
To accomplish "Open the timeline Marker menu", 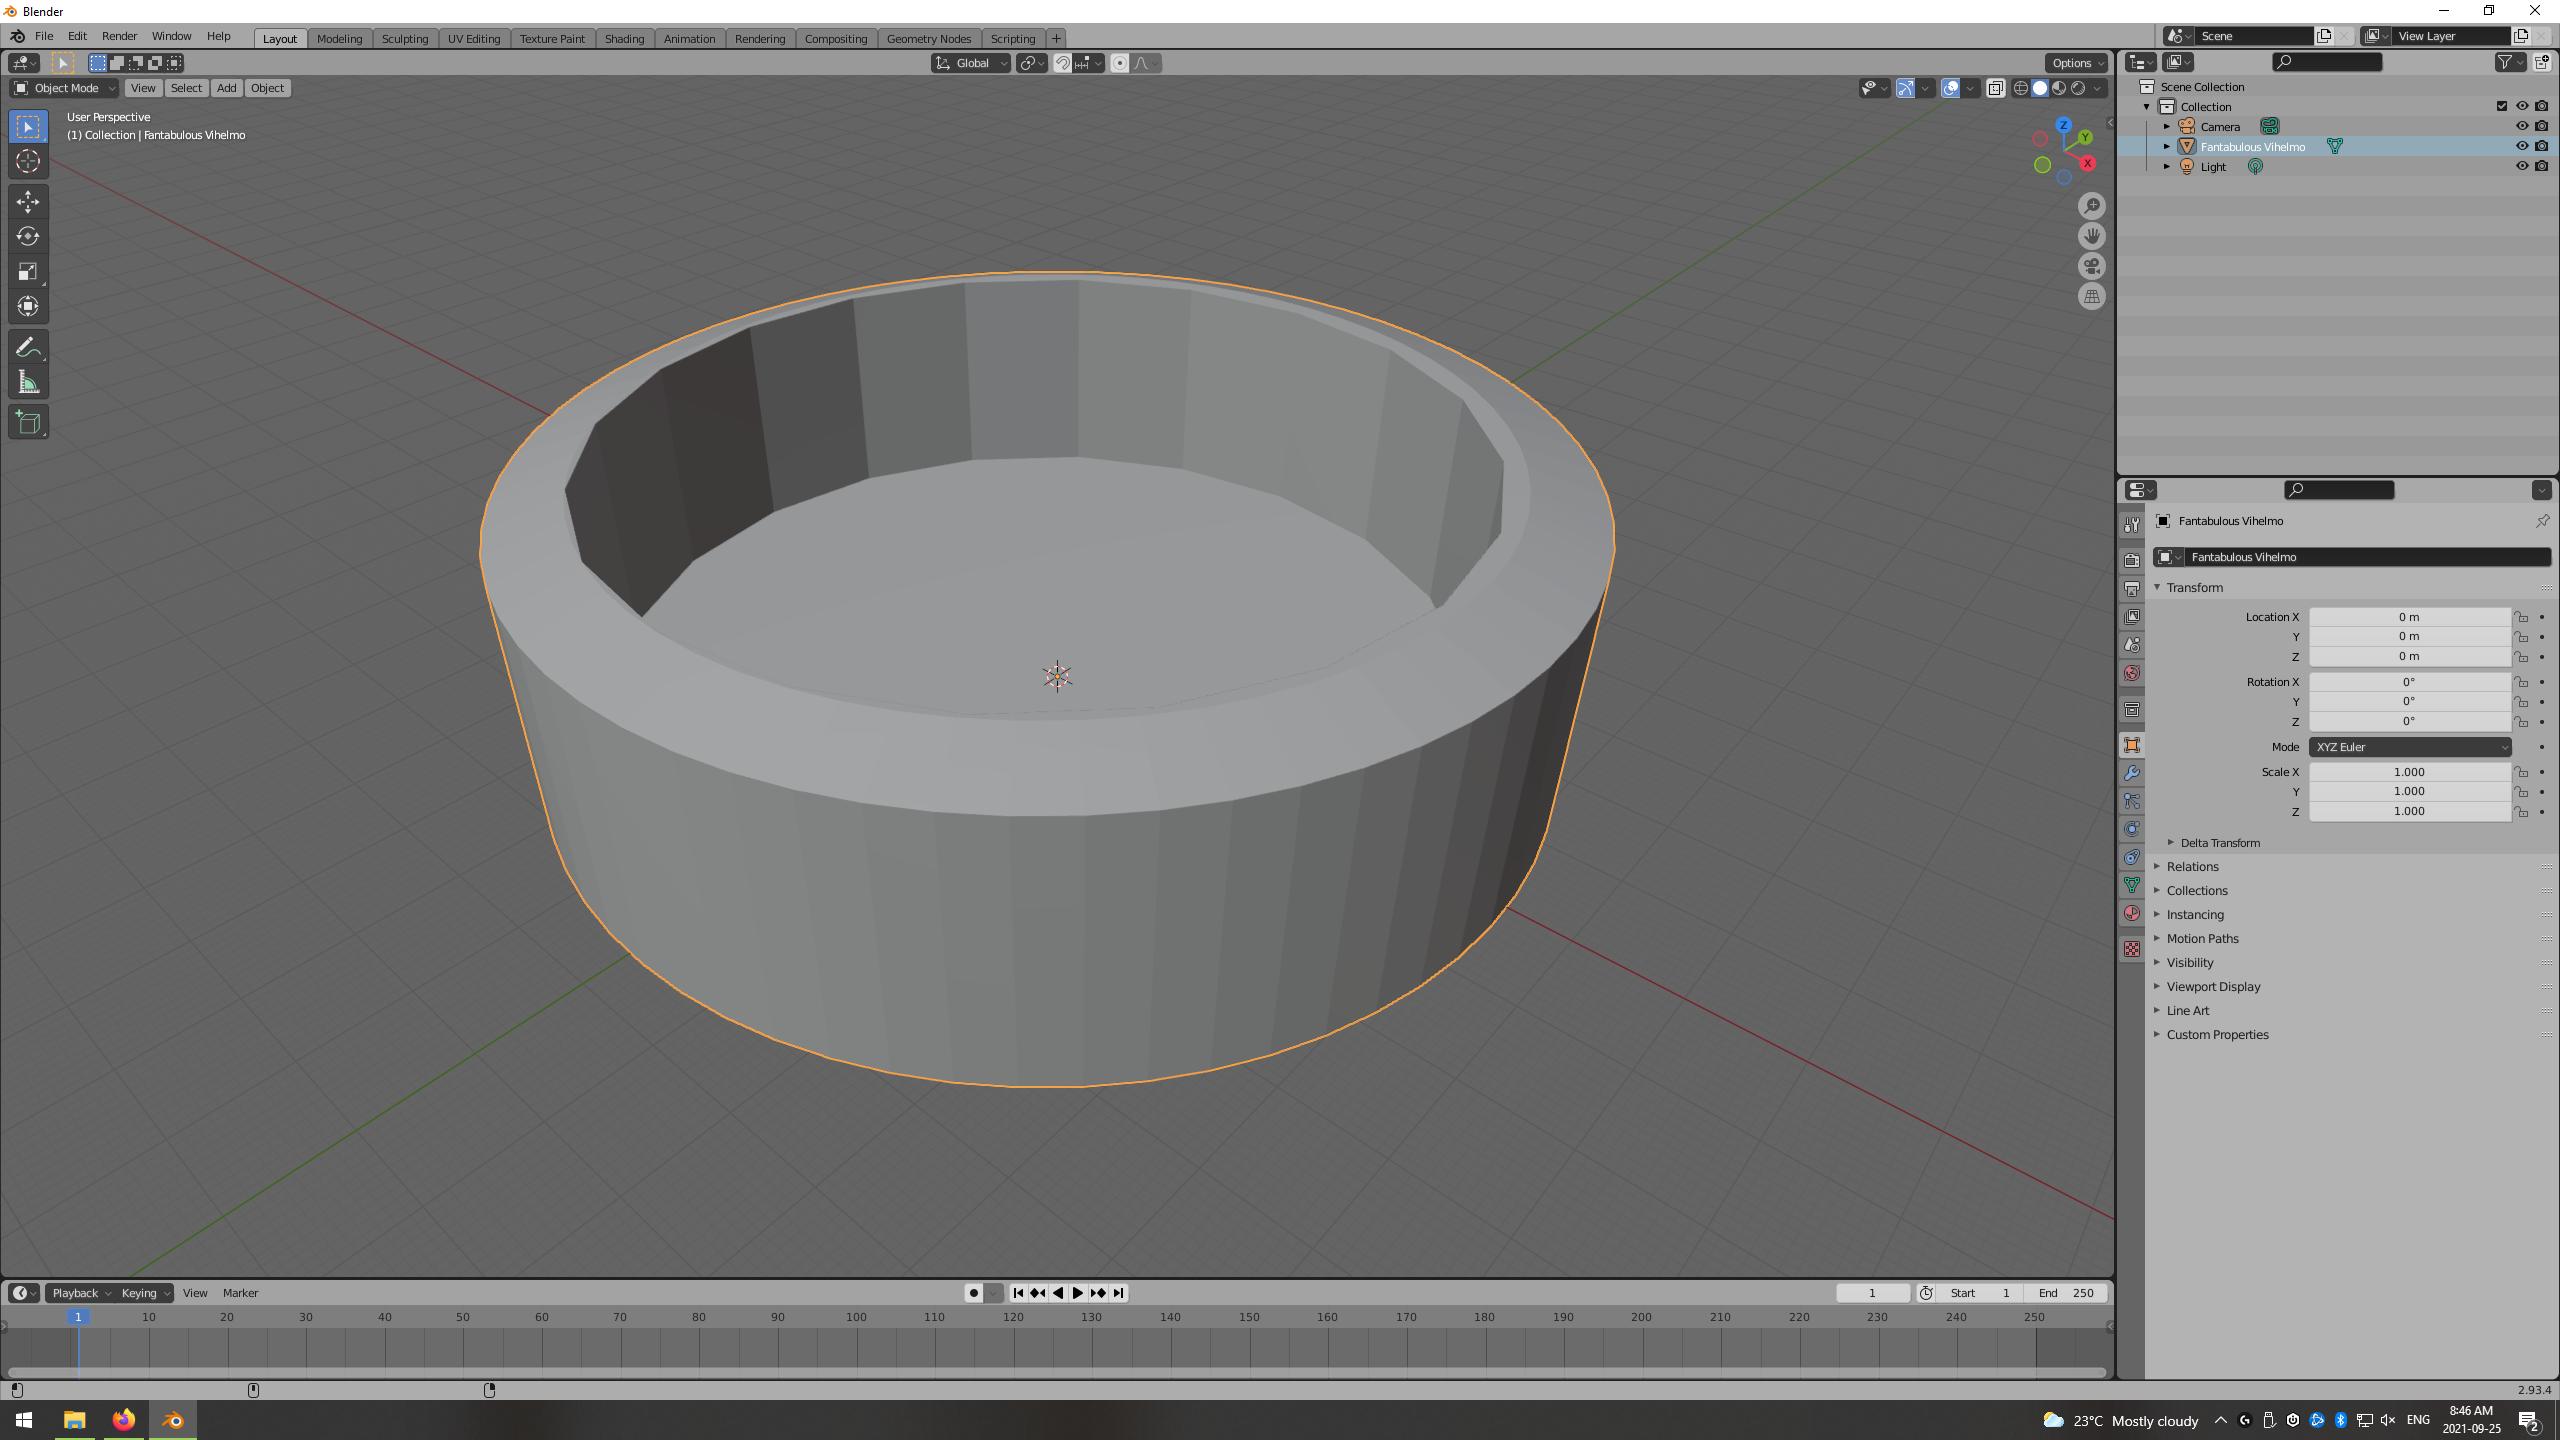I will click(x=240, y=1293).
